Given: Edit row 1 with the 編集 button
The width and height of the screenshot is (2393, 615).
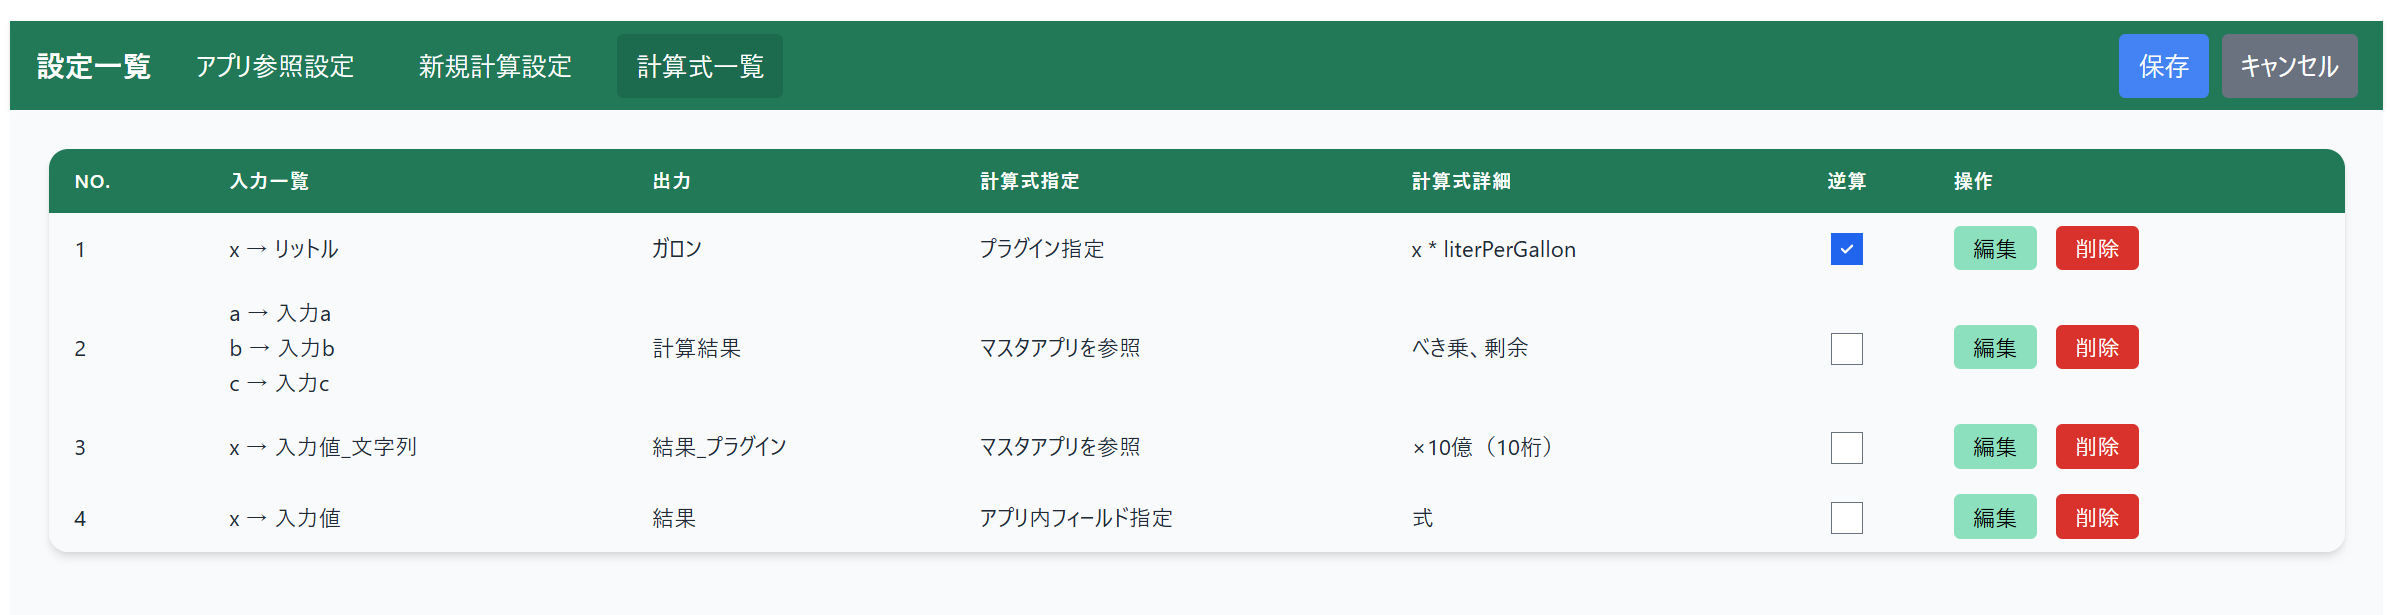Looking at the screenshot, I should click(1994, 249).
